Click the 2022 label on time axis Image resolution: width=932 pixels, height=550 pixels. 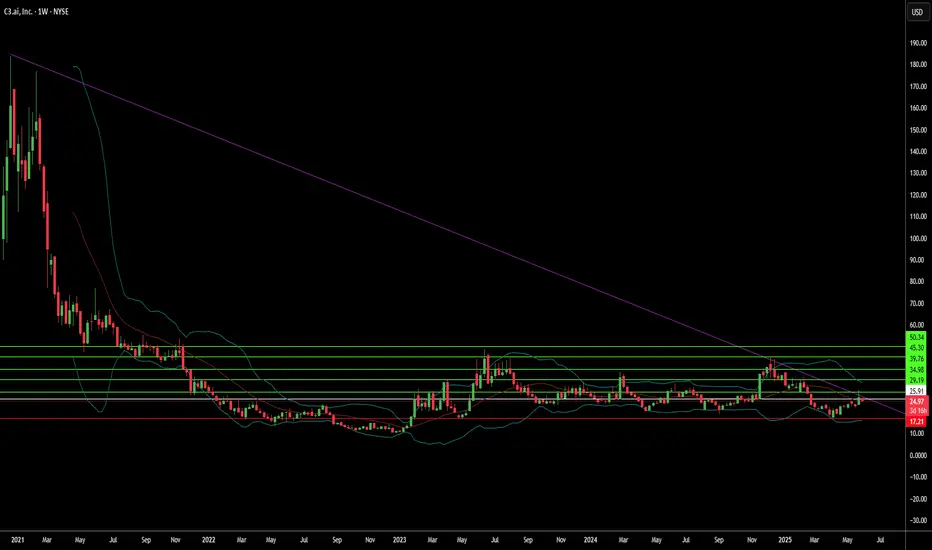208,540
